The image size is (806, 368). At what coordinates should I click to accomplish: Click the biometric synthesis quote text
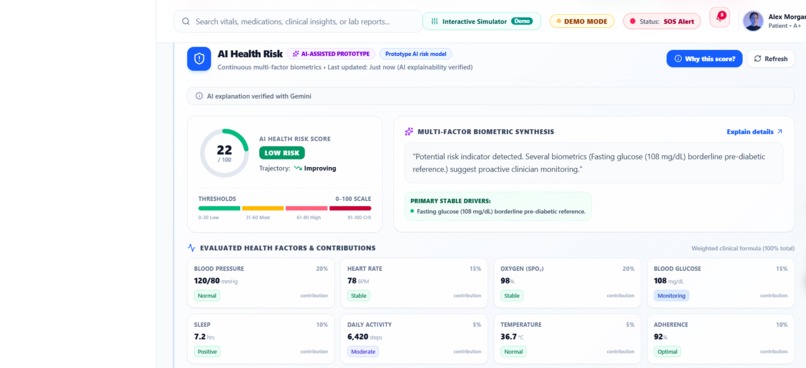pyautogui.click(x=589, y=162)
